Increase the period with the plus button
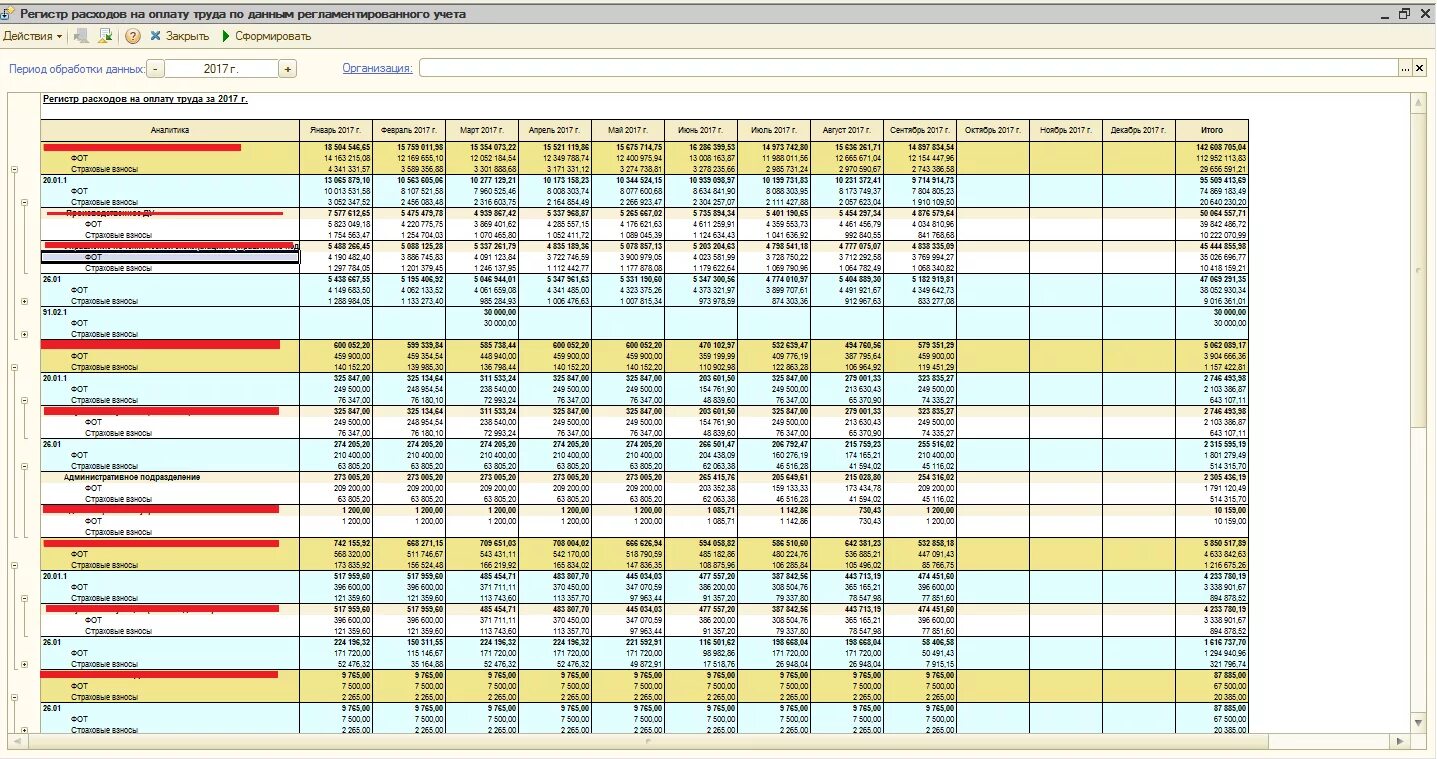The image size is (1437, 759). 288,69
